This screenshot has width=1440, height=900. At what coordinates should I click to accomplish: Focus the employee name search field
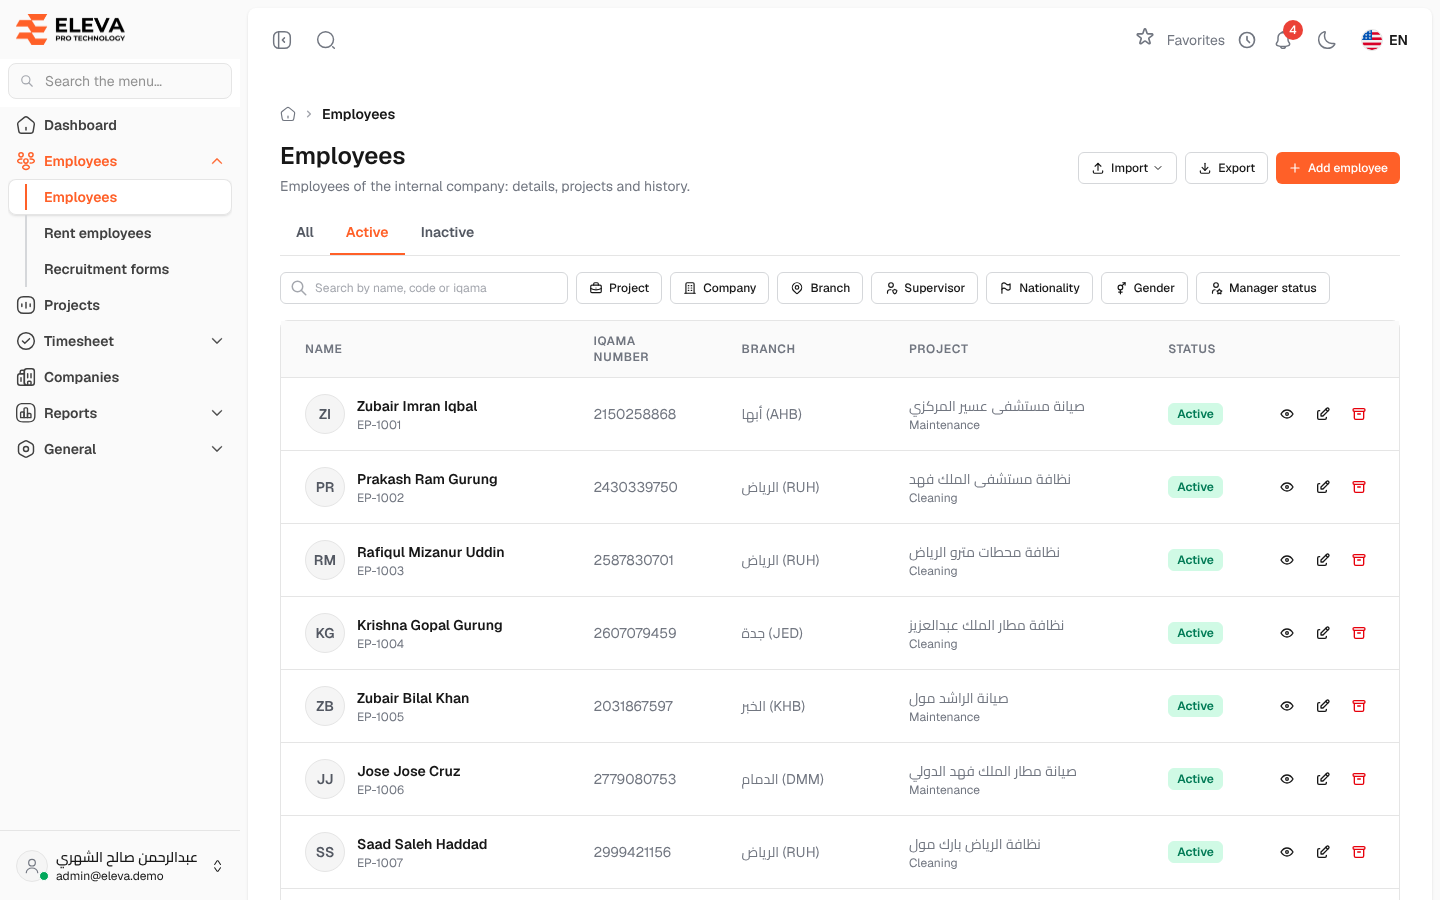tap(424, 288)
